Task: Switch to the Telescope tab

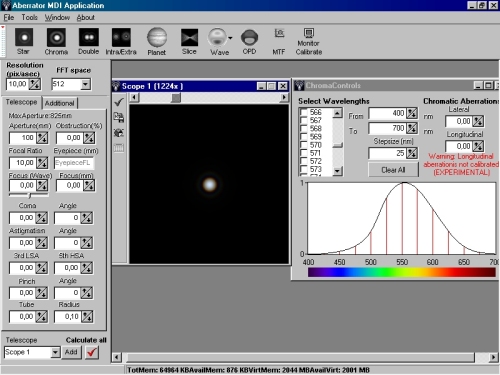Action: click(x=22, y=102)
